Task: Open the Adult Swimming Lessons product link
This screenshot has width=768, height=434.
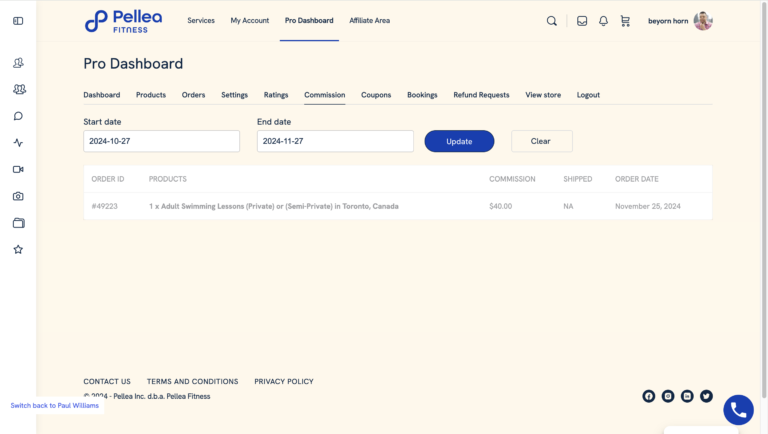Action: 274,206
